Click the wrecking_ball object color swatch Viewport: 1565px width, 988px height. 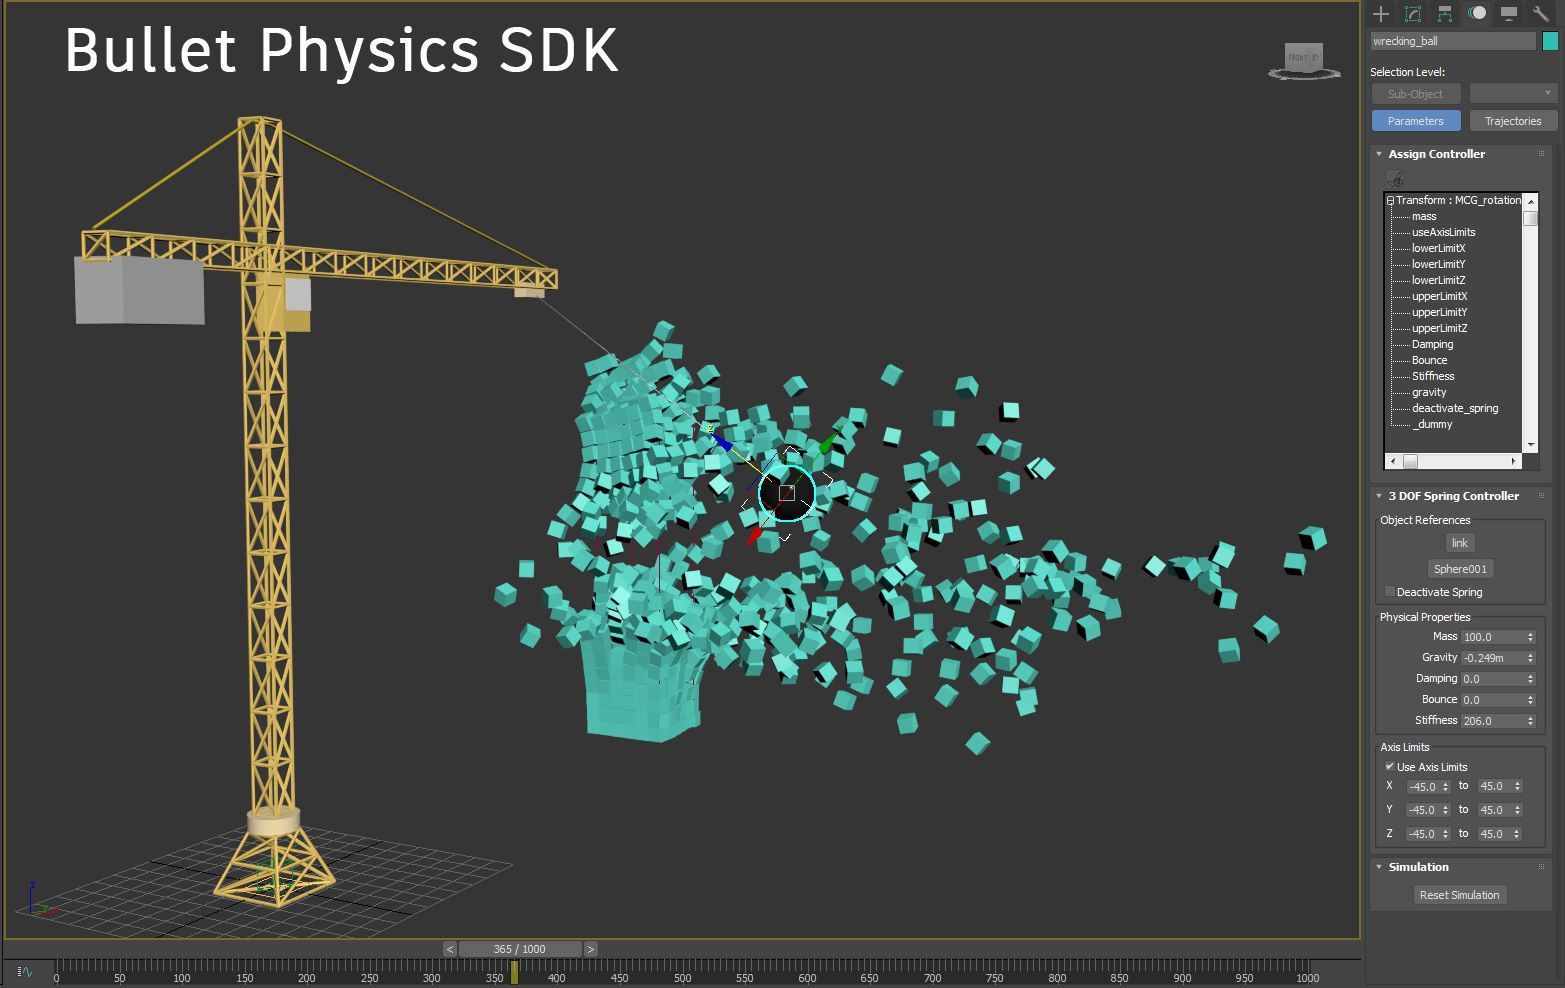[1550, 41]
